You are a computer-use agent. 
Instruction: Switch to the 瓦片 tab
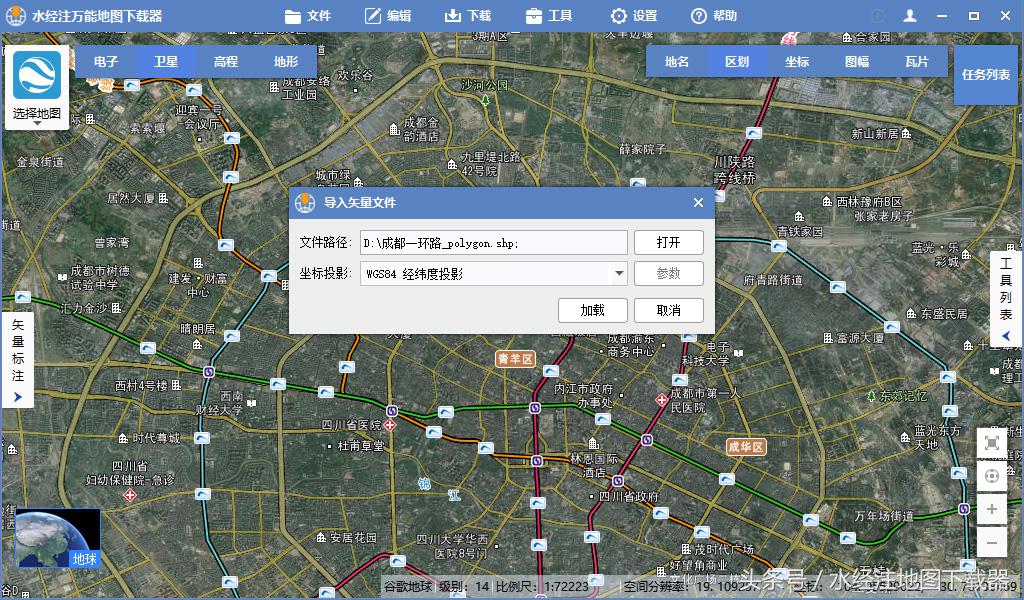point(915,61)
